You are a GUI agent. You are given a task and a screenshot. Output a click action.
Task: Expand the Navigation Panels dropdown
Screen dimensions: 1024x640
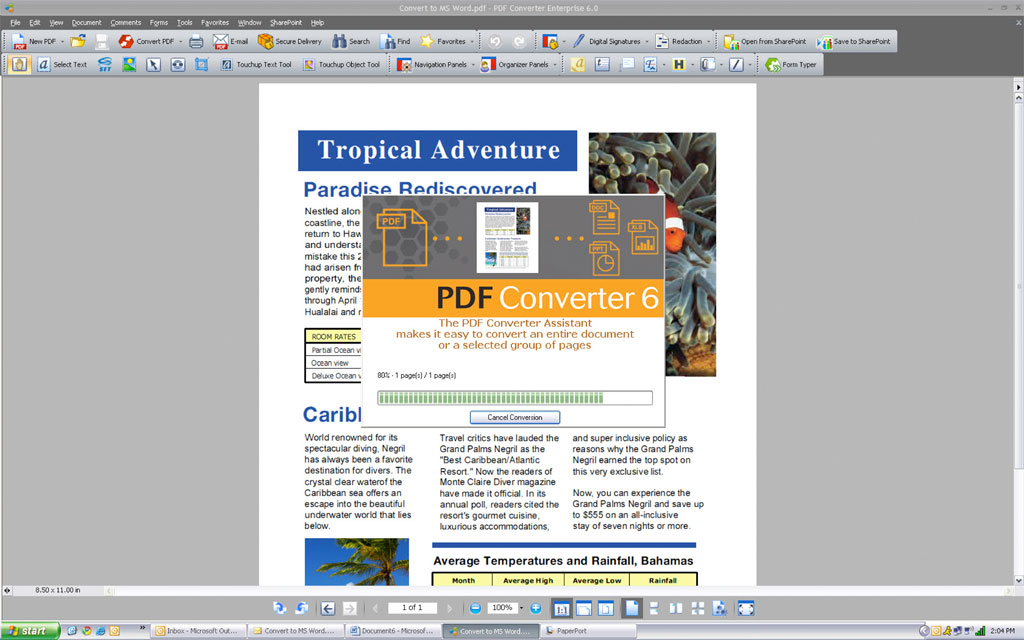[471, 64]
